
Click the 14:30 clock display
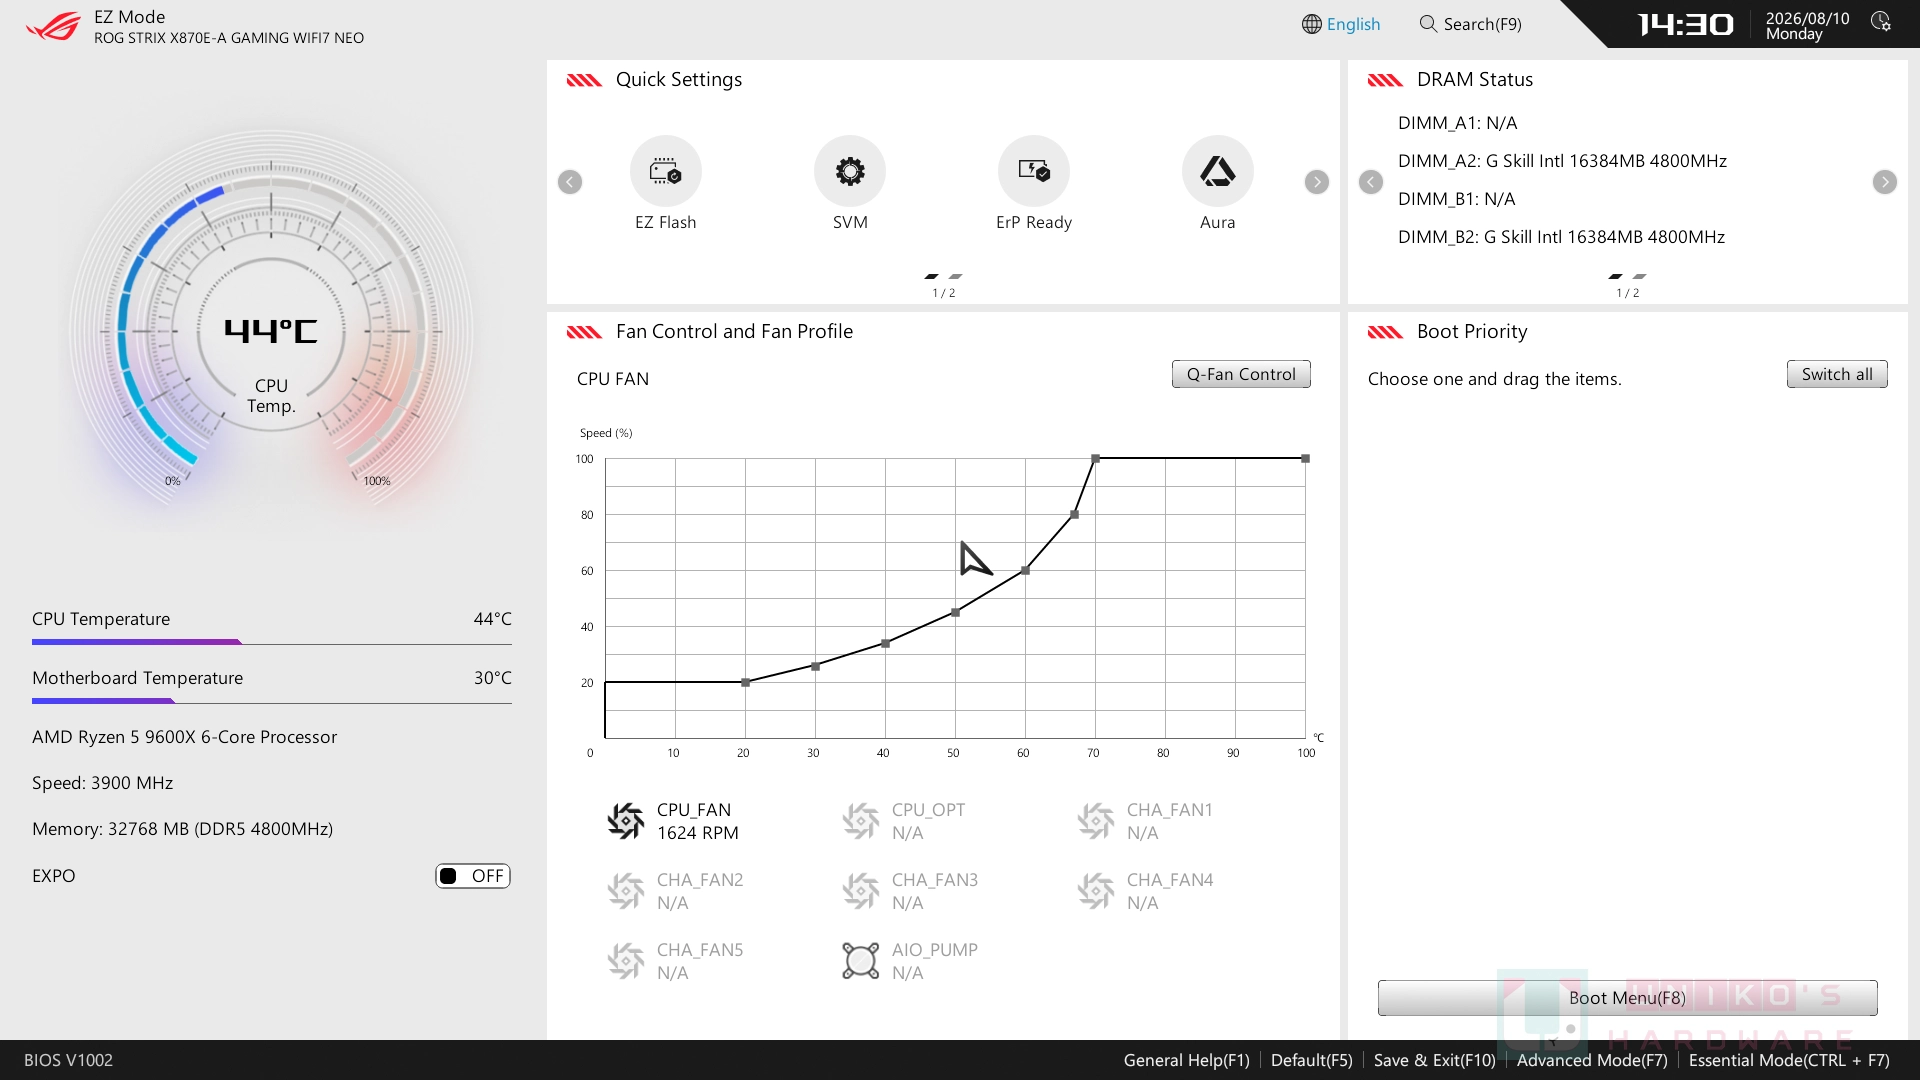(1686, 24)
